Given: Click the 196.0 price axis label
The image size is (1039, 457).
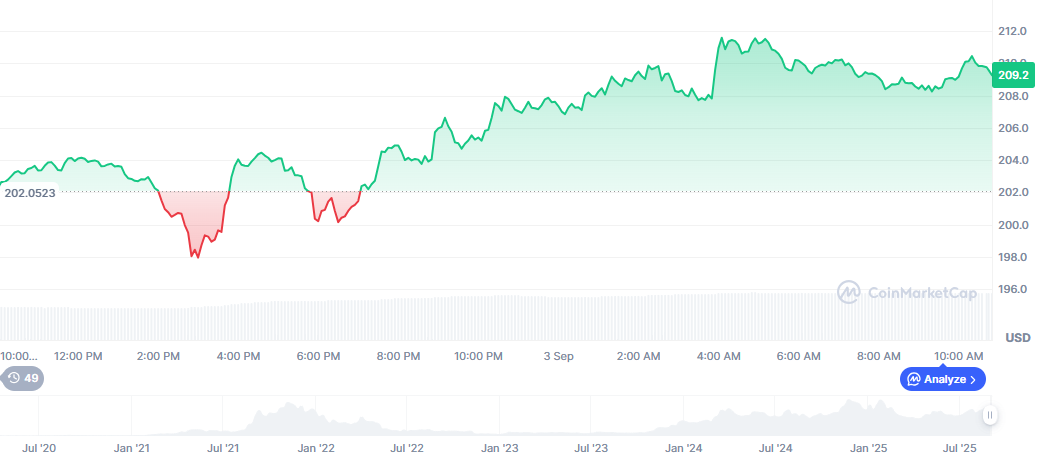Looking at the screenshot, I should point(1013,289).
